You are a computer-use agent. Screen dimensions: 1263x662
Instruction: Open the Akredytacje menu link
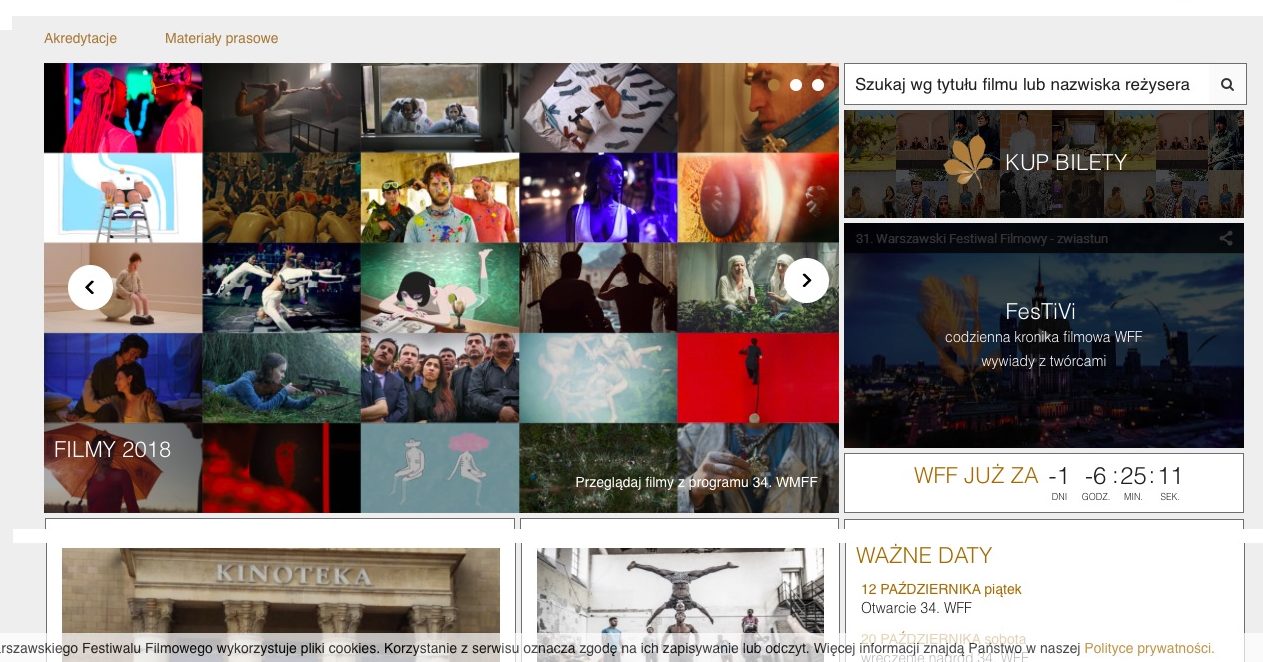[81, 38]
